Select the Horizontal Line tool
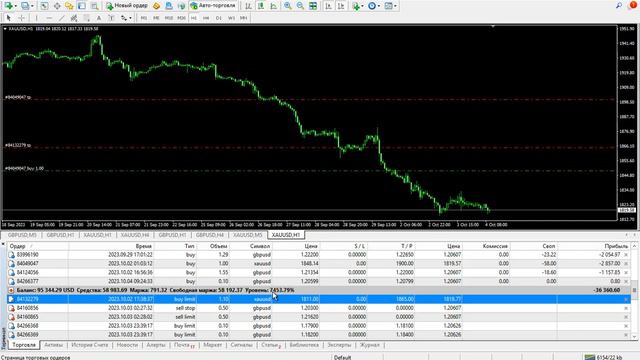Viewport: 640px width, 360px height. tap(49, 18)
